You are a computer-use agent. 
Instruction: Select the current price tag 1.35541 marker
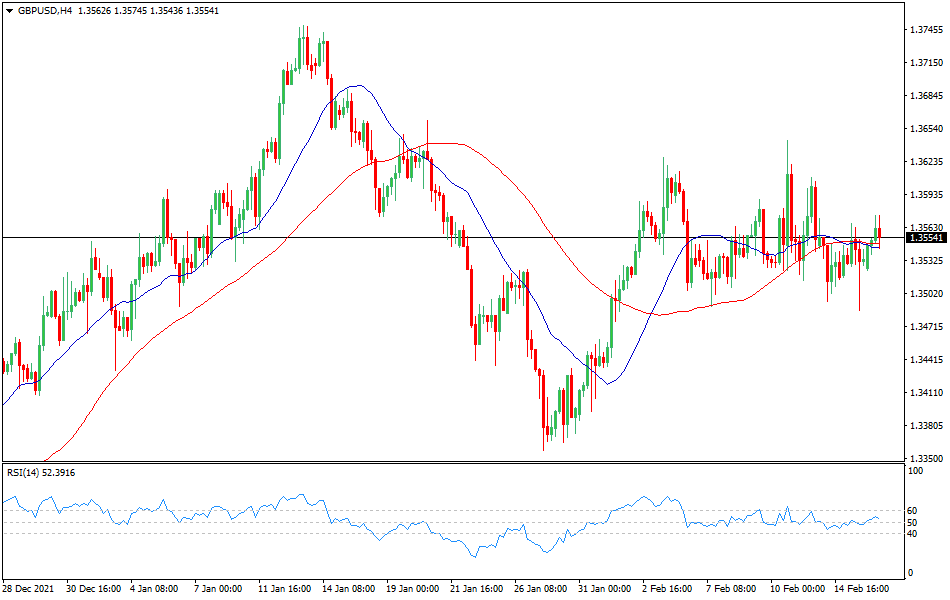tap(926, 236)
